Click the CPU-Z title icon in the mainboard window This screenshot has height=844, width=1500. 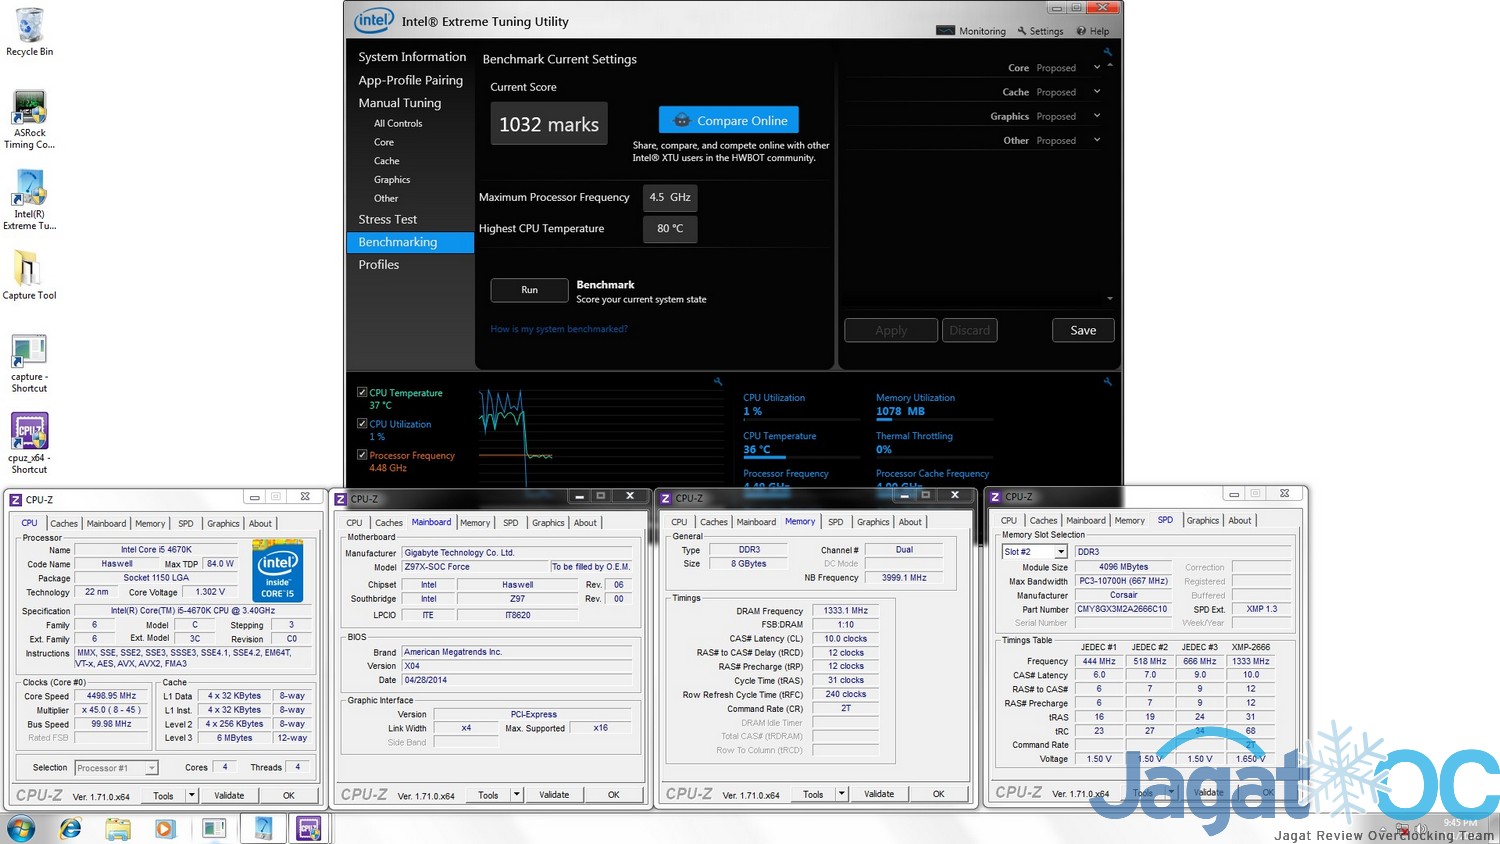341,498
